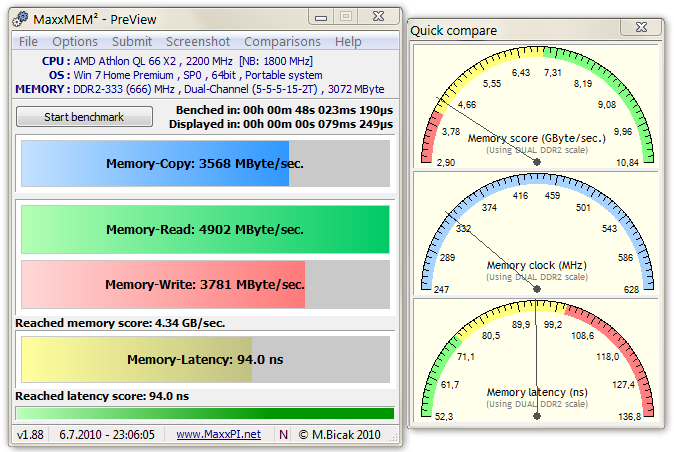This screenshot has width=674, height=452.
Task: Open the Submit menu
Action: [132, 41]
